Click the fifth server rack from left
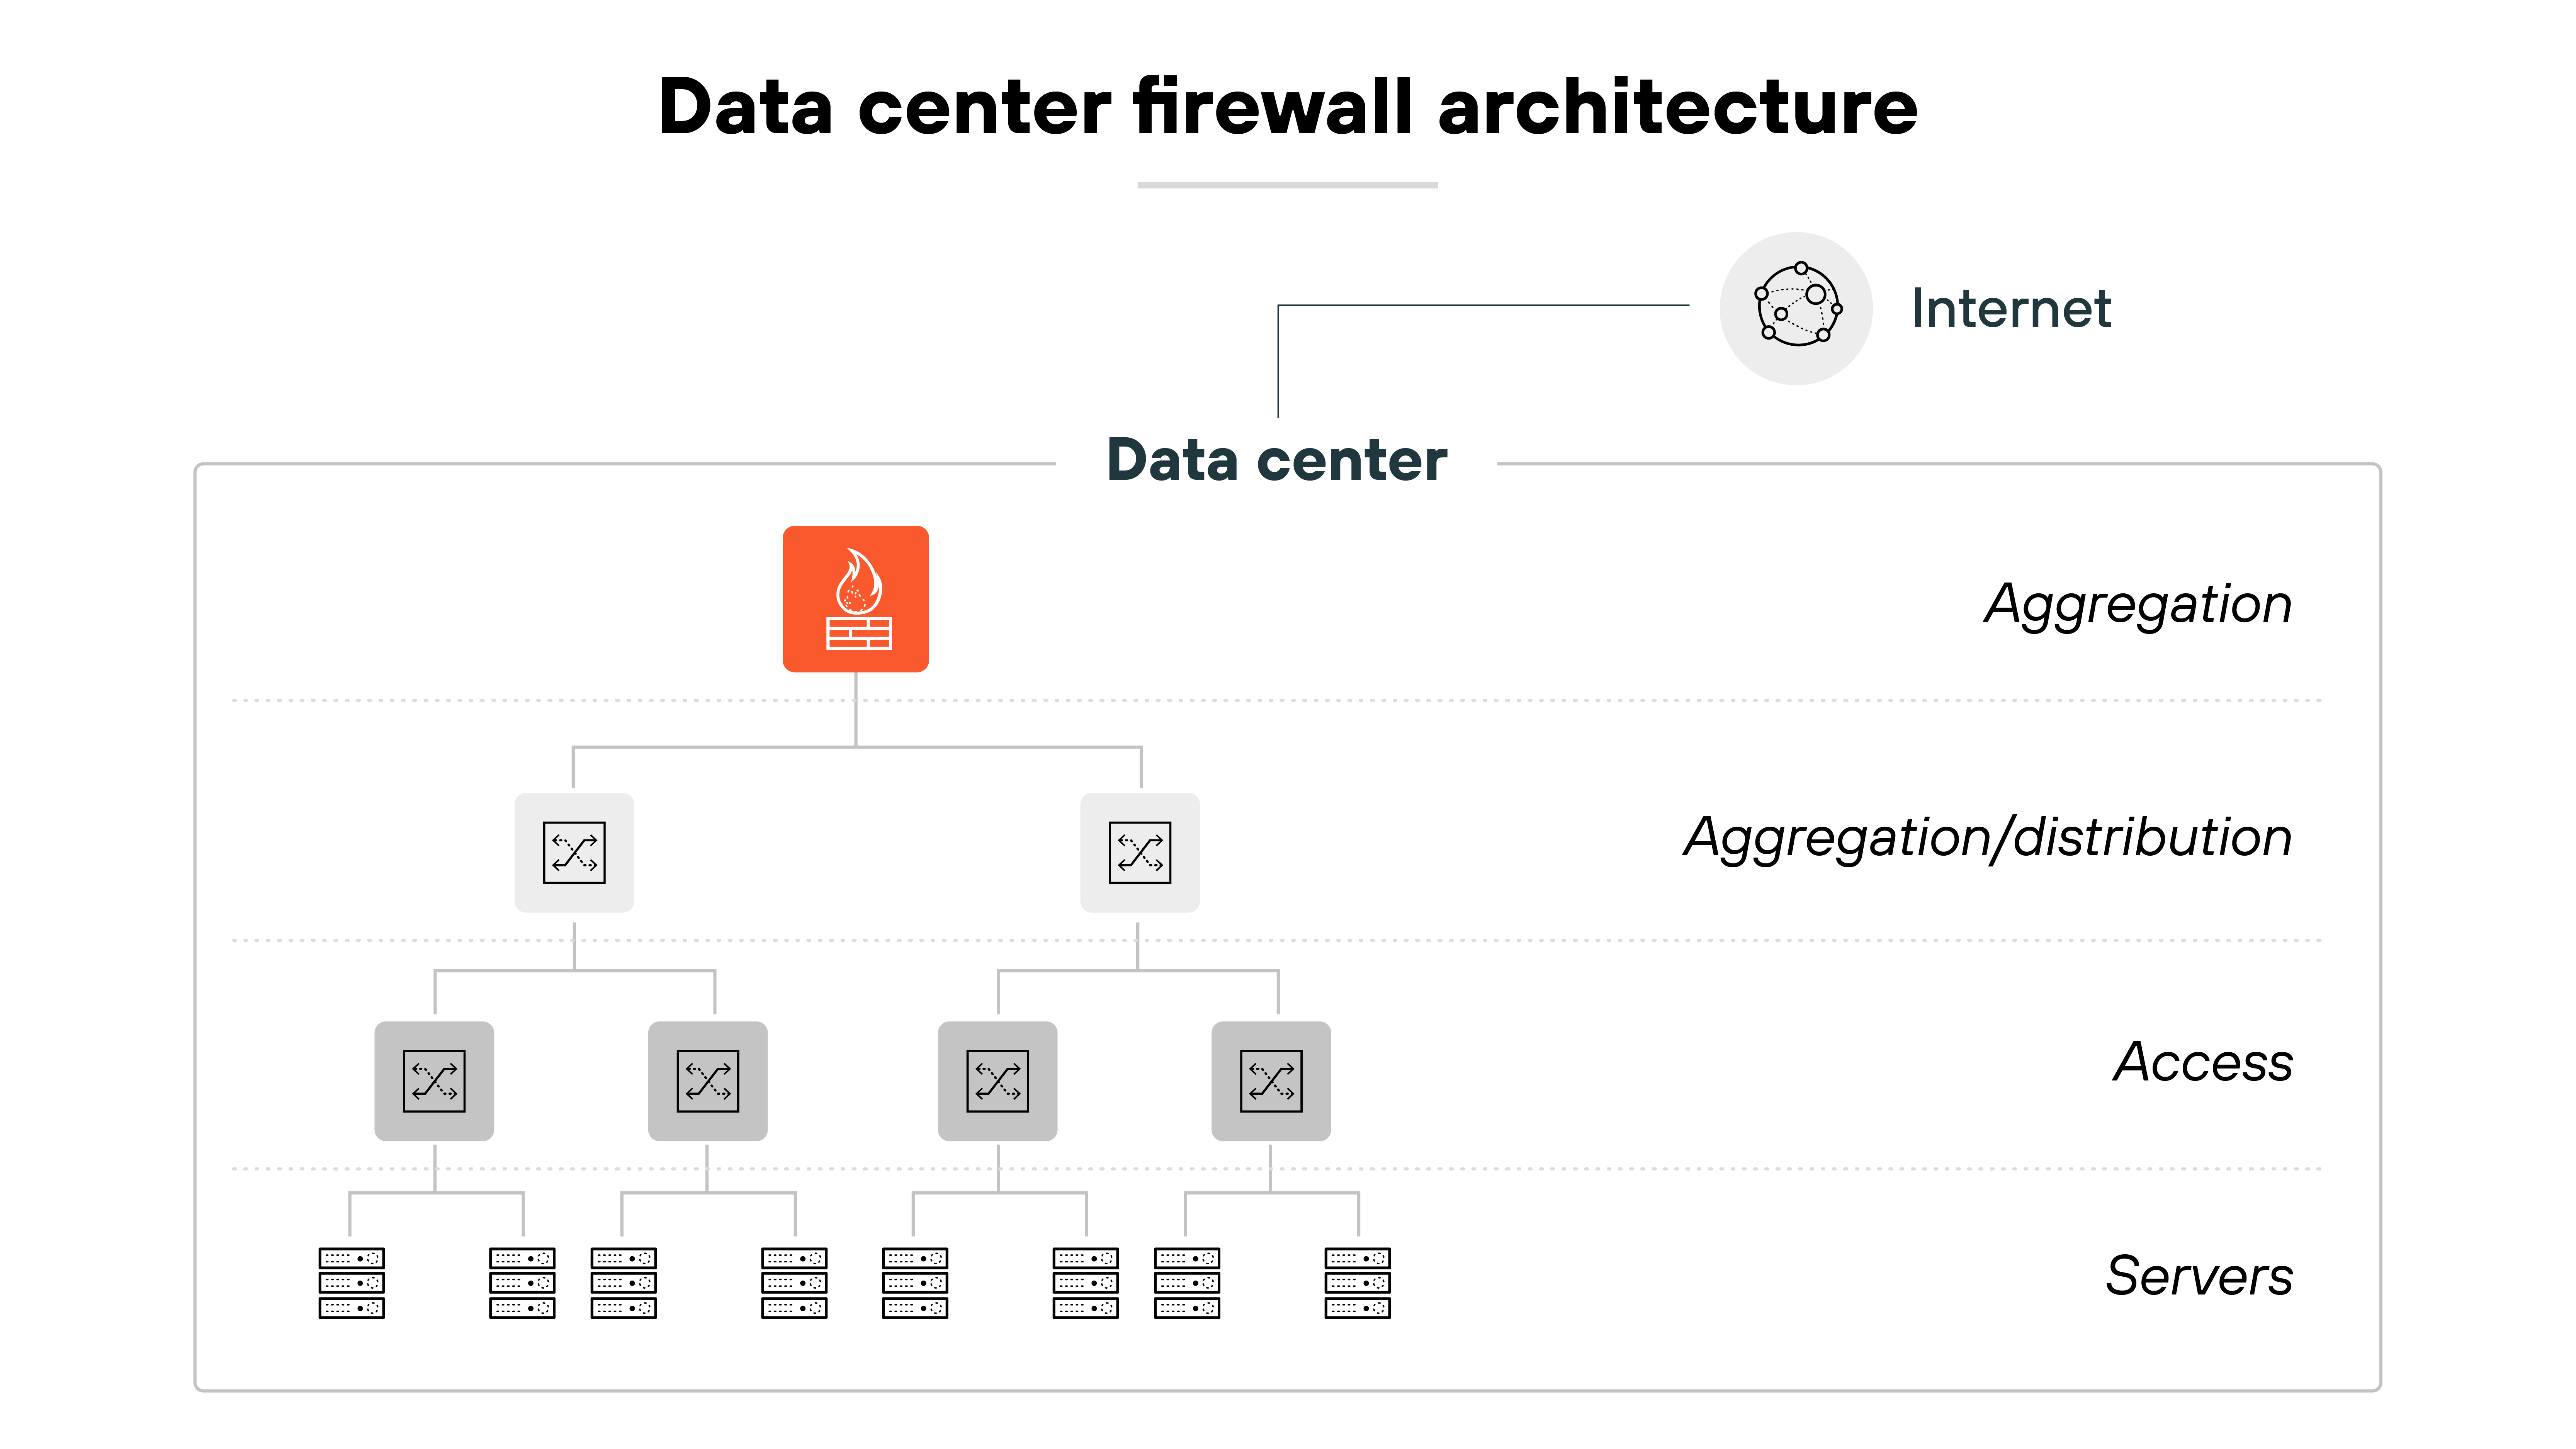 click(x=915, y=1282)
